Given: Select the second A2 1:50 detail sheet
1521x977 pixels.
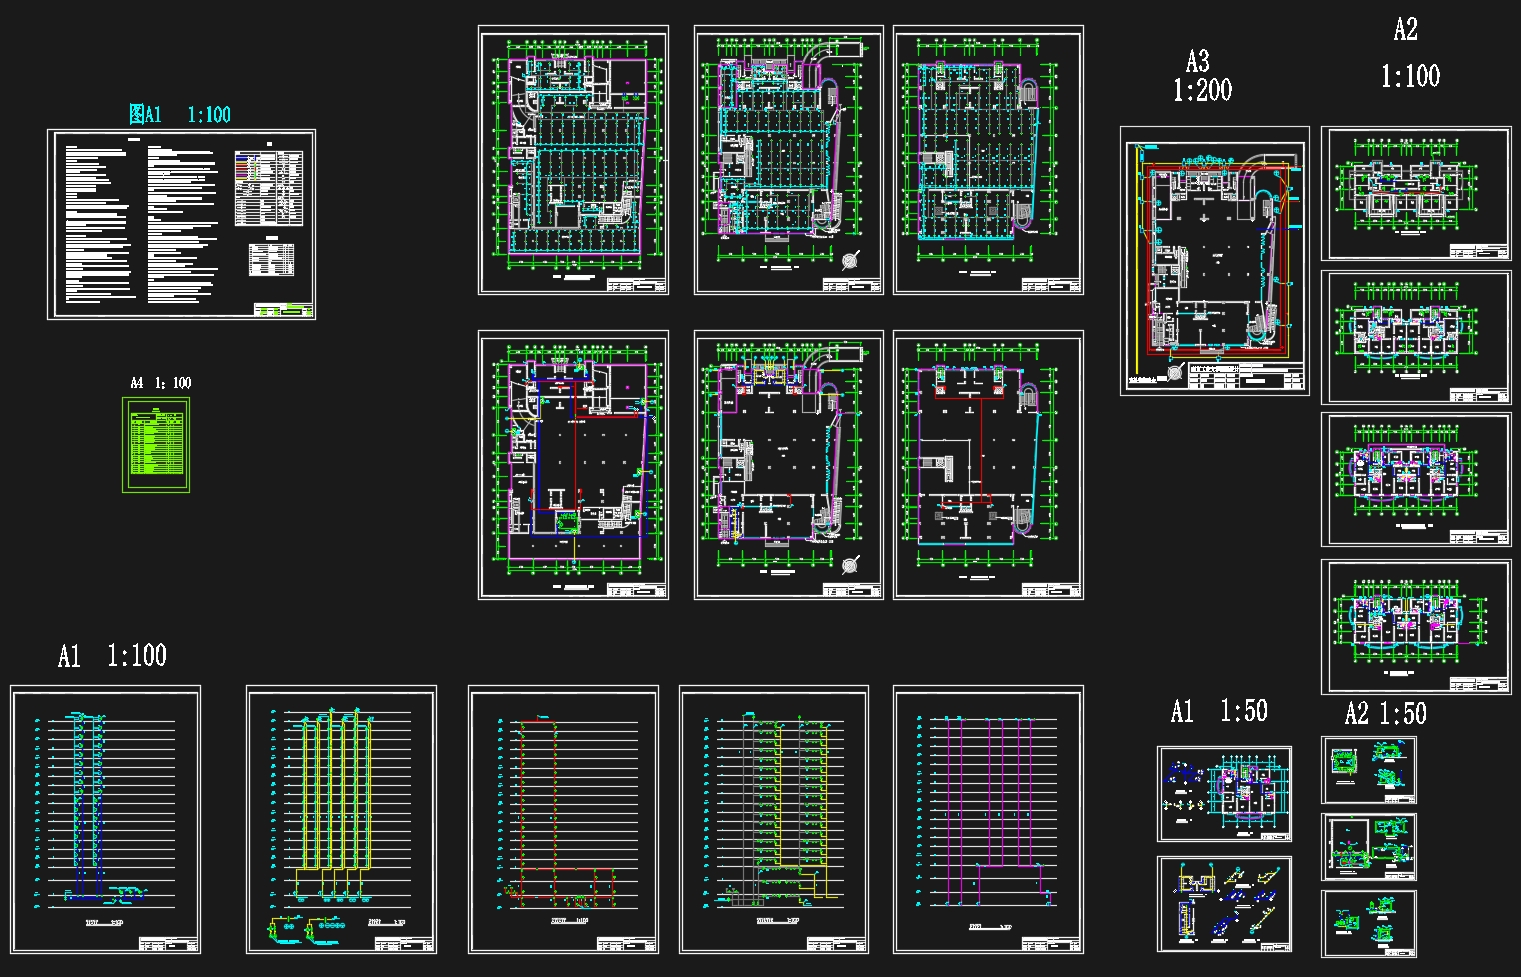Looking at the screenshot, I should click(1369, 847).
